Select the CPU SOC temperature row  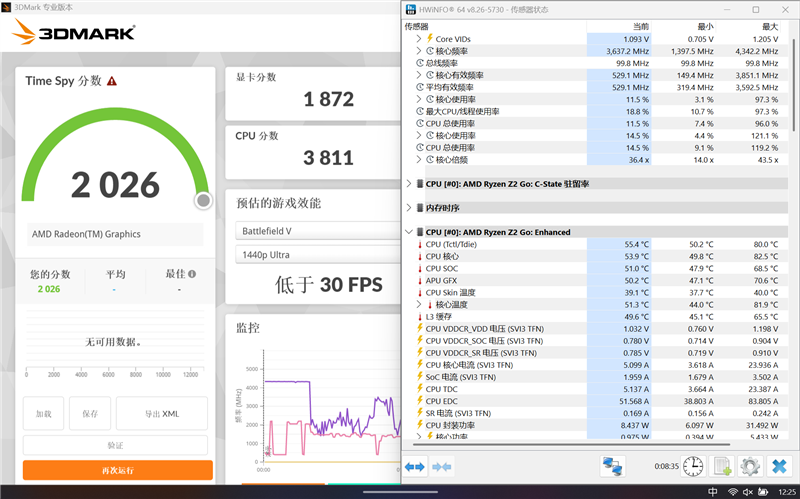click(x=594, y=268)
